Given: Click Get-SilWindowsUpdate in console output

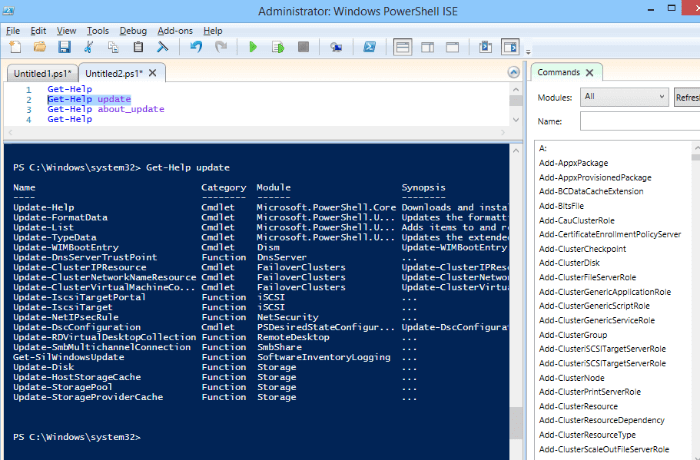Looking at the screenshot, I should pyautogui.click(x=69, y=357).
